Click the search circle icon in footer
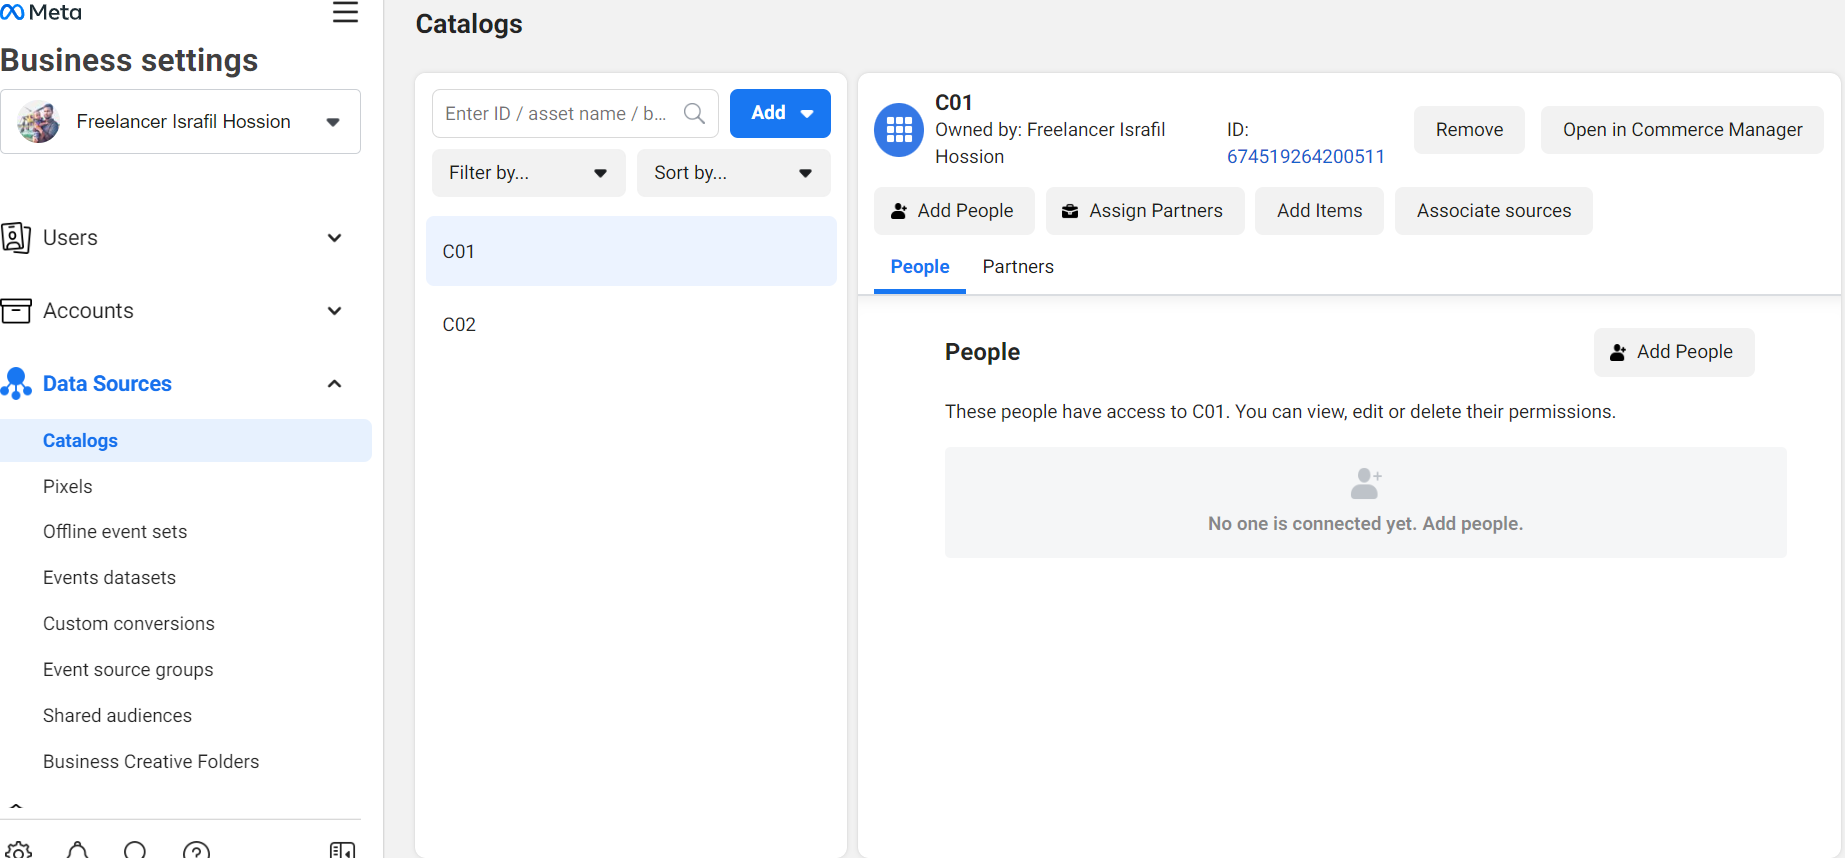The width and height of the screenshot is (1845, 858). 135,850
